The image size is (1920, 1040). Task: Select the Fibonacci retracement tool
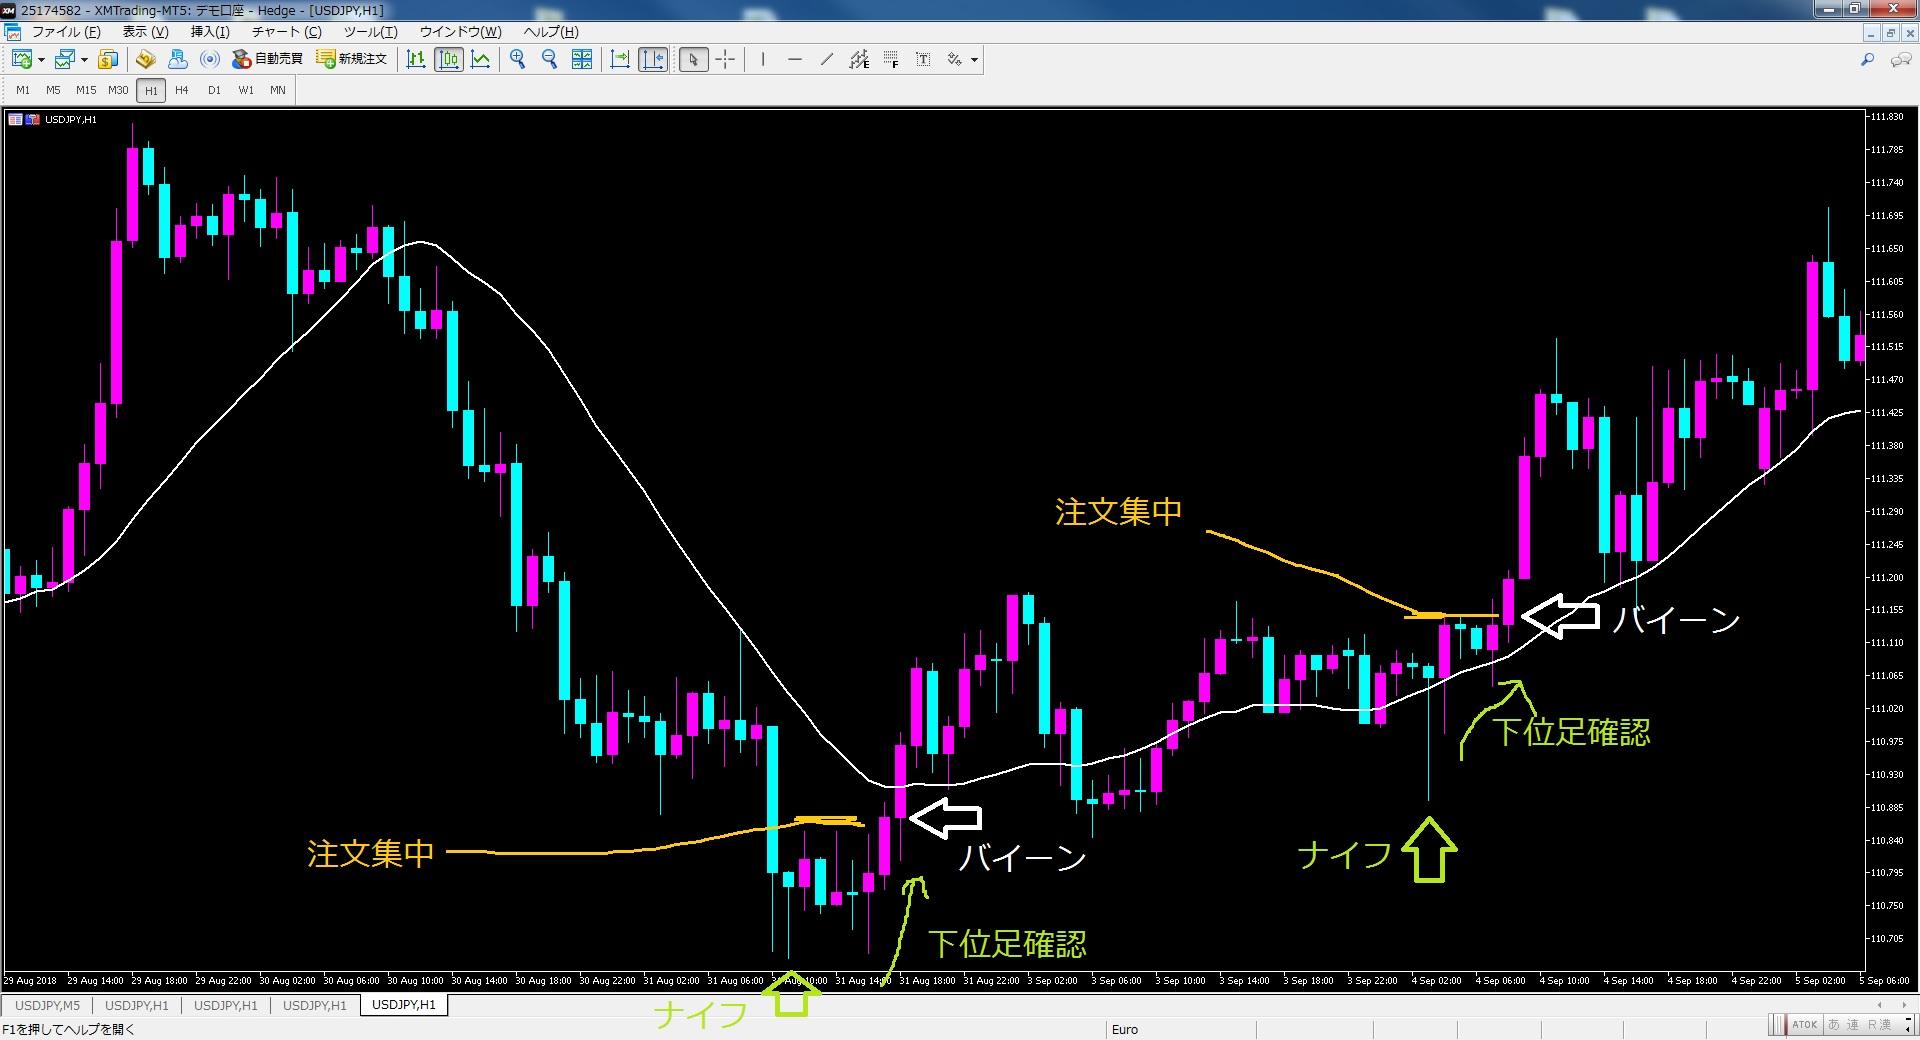(891, 60)
